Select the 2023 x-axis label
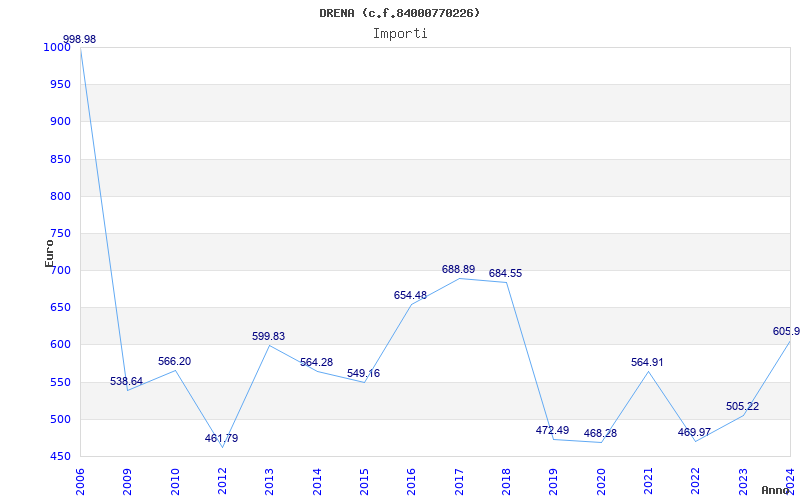 point(743,482)
